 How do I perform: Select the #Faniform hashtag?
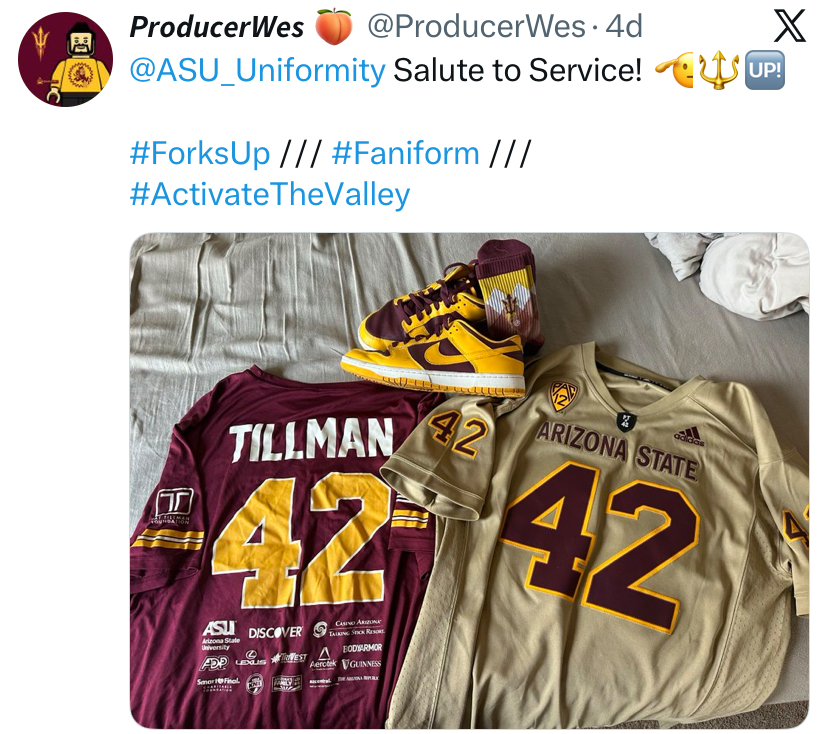(405, 153)
